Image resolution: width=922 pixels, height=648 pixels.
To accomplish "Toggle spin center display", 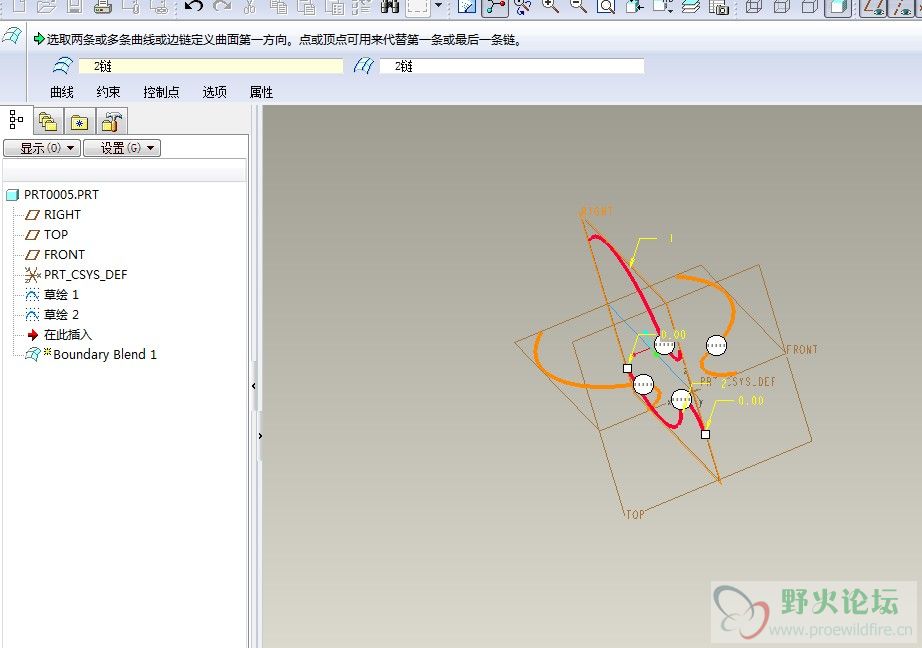I will 495,6.
